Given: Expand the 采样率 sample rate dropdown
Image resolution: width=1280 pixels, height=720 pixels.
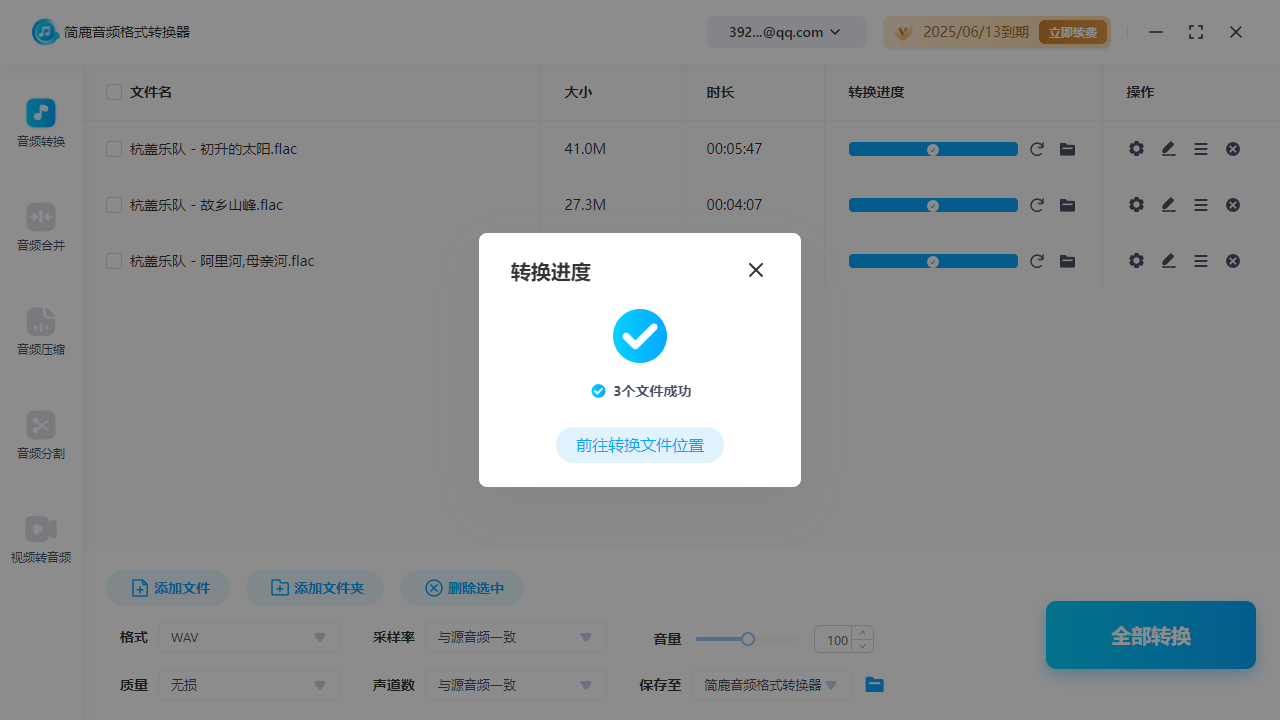Looking at the screenshot, I should (515, 637).
